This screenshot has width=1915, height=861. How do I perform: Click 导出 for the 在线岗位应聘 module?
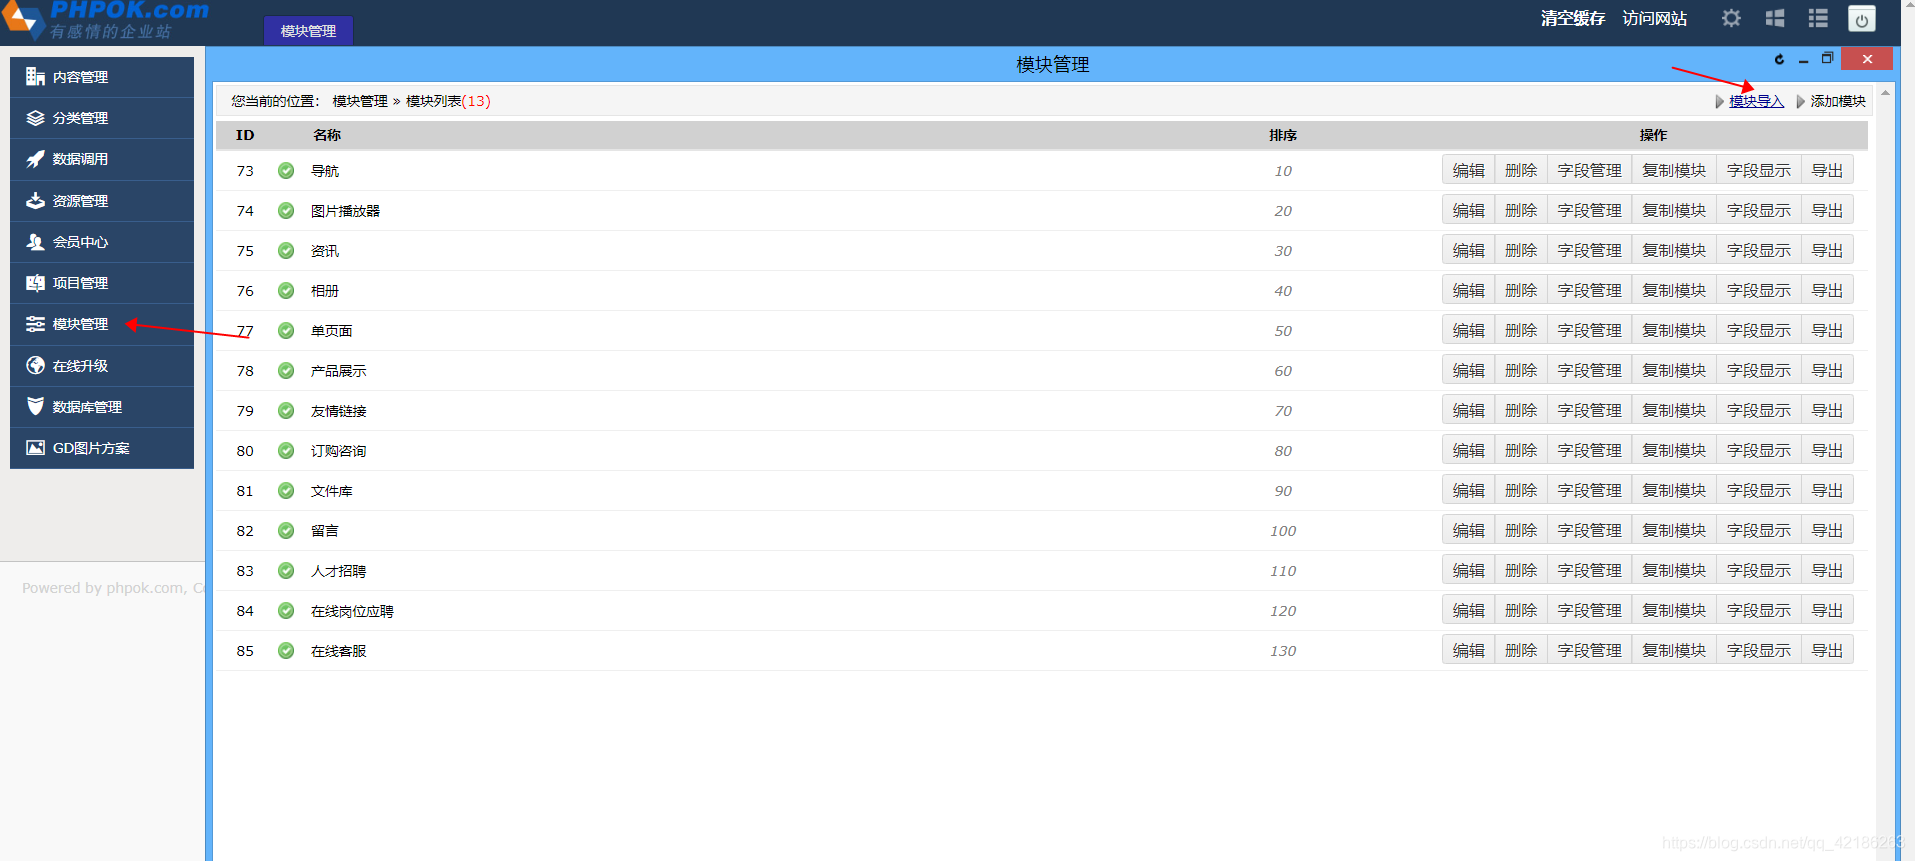pos(1827,610)
